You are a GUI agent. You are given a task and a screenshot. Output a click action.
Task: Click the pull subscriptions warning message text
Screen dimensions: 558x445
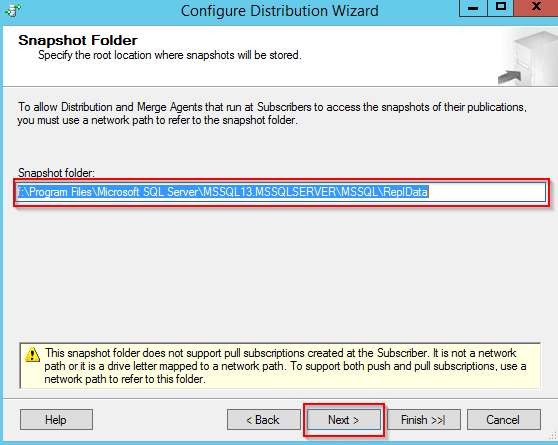pyautogui.click(x=285, y=366)
